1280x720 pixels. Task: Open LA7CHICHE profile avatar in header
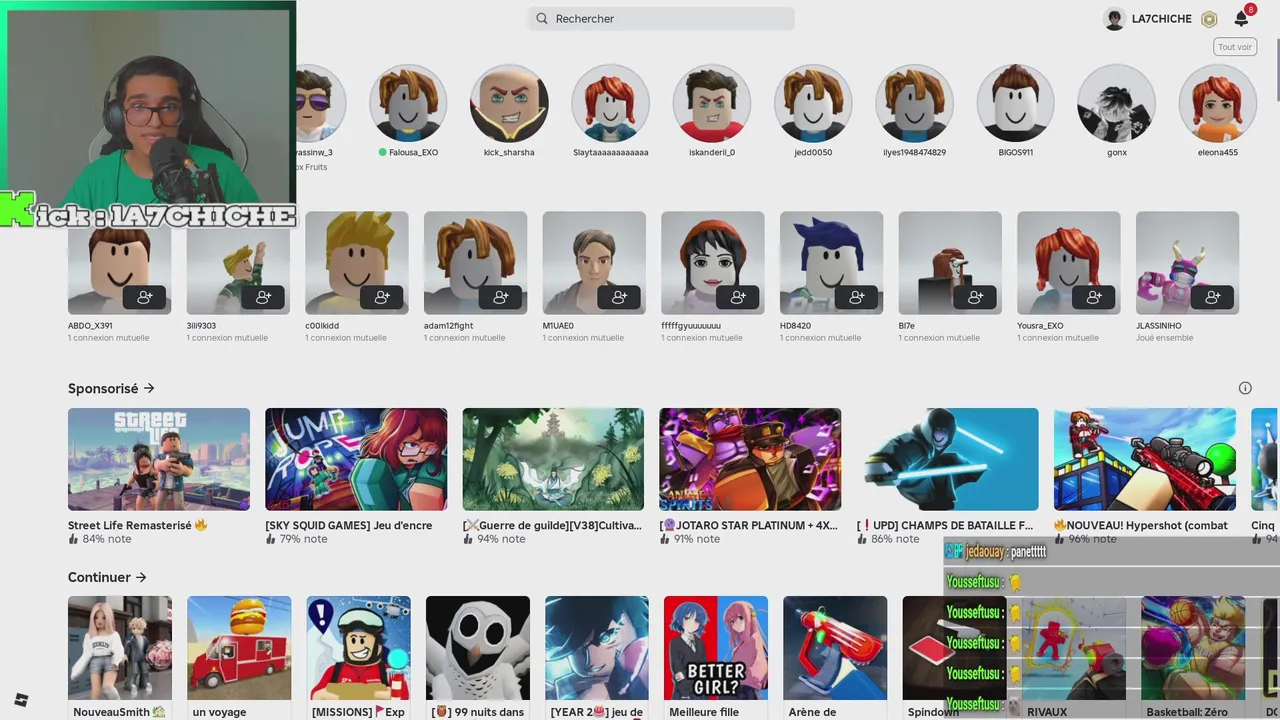point(1114,19)
